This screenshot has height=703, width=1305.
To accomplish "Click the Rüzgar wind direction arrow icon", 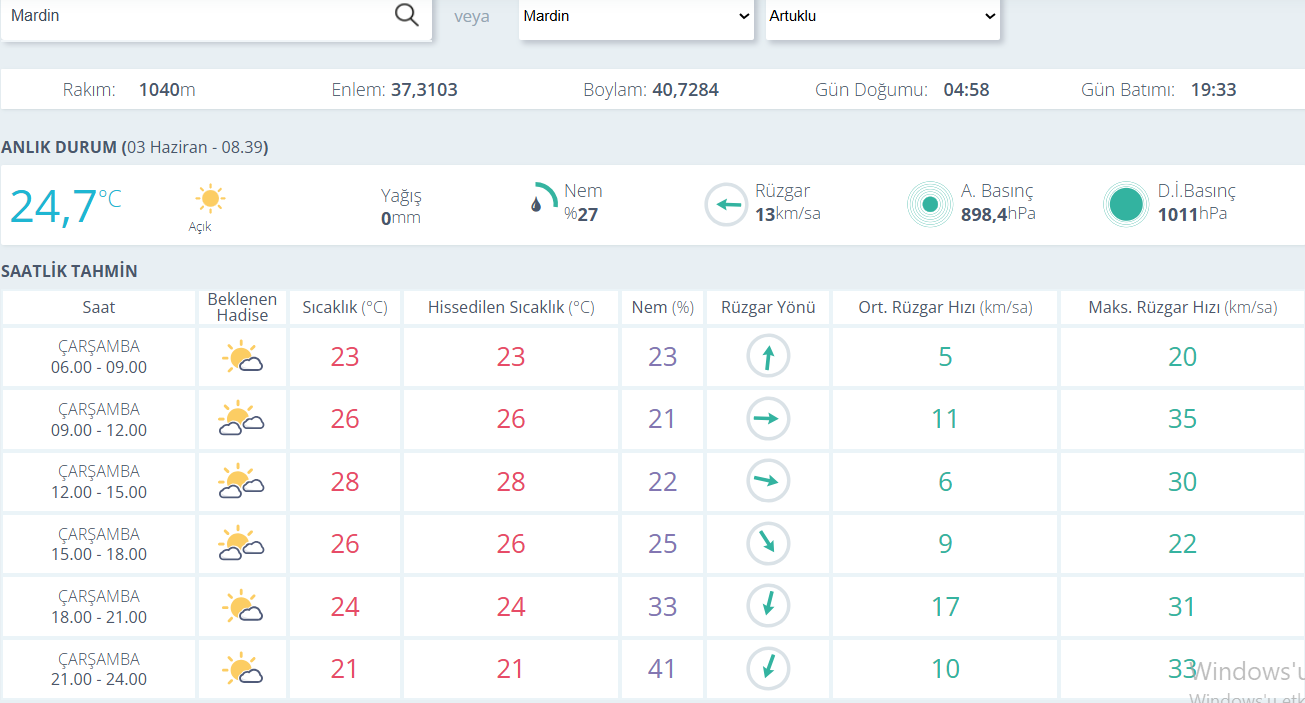I will 726,205.
